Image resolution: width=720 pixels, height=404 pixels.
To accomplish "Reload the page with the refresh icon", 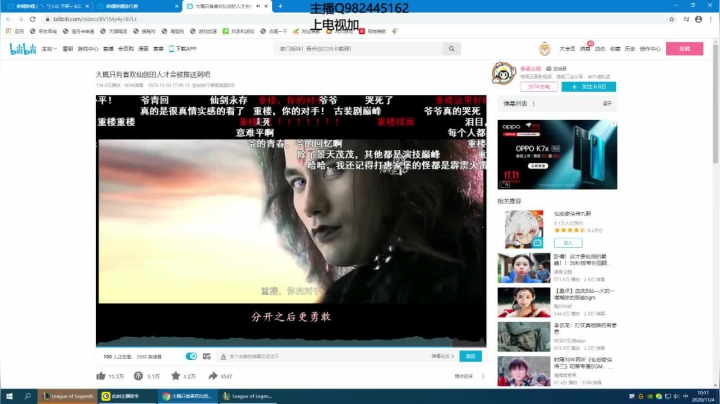I will pyautogui.click(x=33, y=19).
